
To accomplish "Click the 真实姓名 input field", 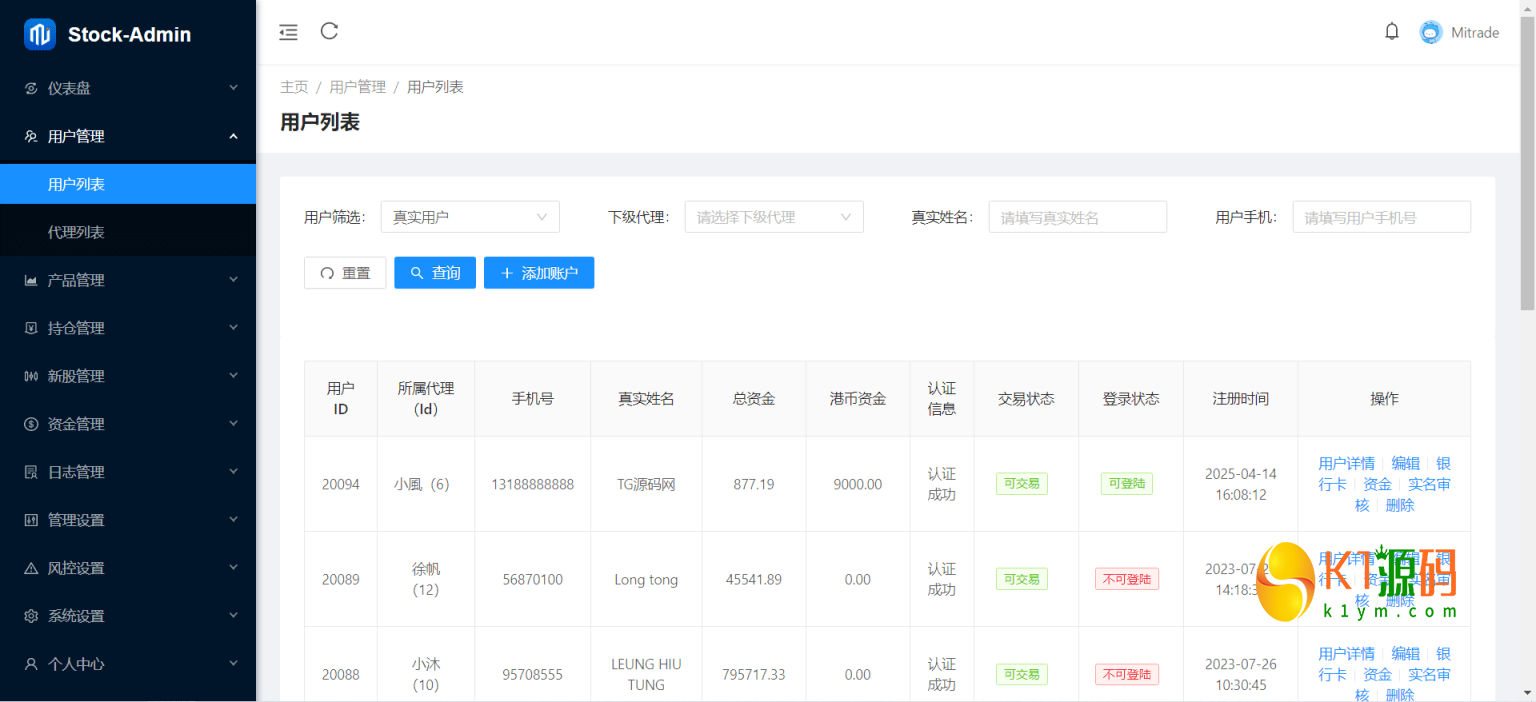I will tap(1077, 217).
